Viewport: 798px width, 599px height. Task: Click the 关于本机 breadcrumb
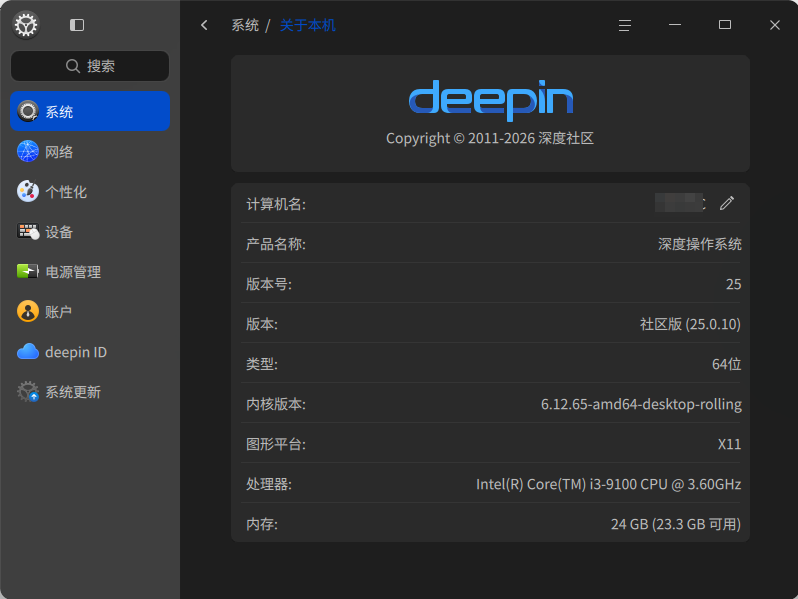click(x=307, y=25)
